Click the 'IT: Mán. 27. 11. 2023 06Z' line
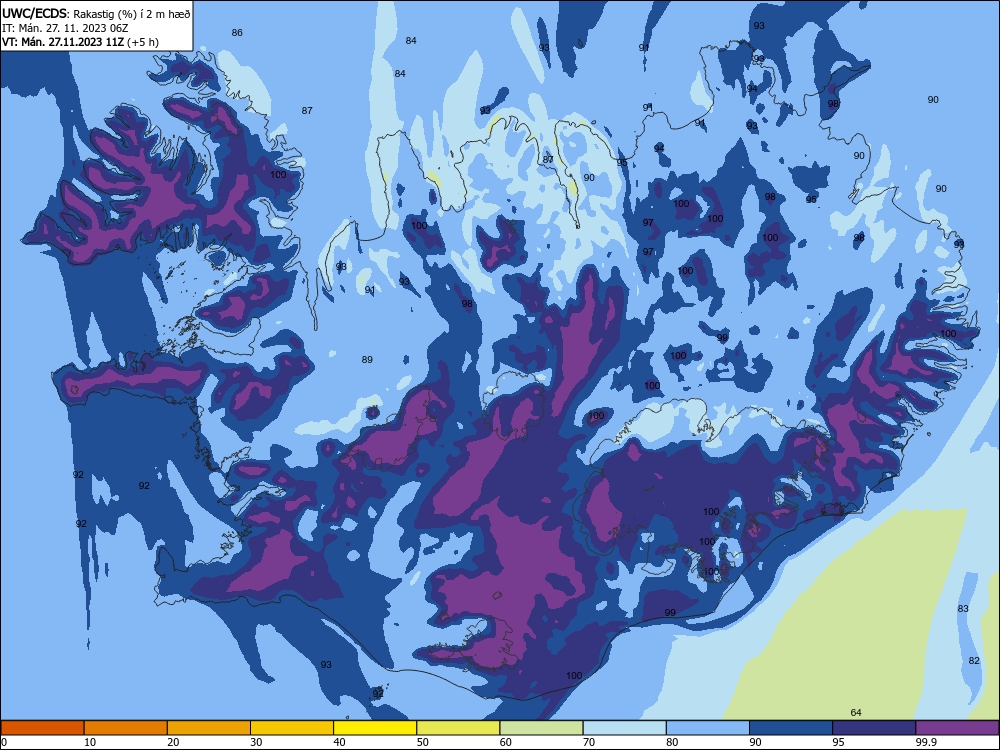The height and width of the screenshot is (750, 1000). tap(65, 28)
